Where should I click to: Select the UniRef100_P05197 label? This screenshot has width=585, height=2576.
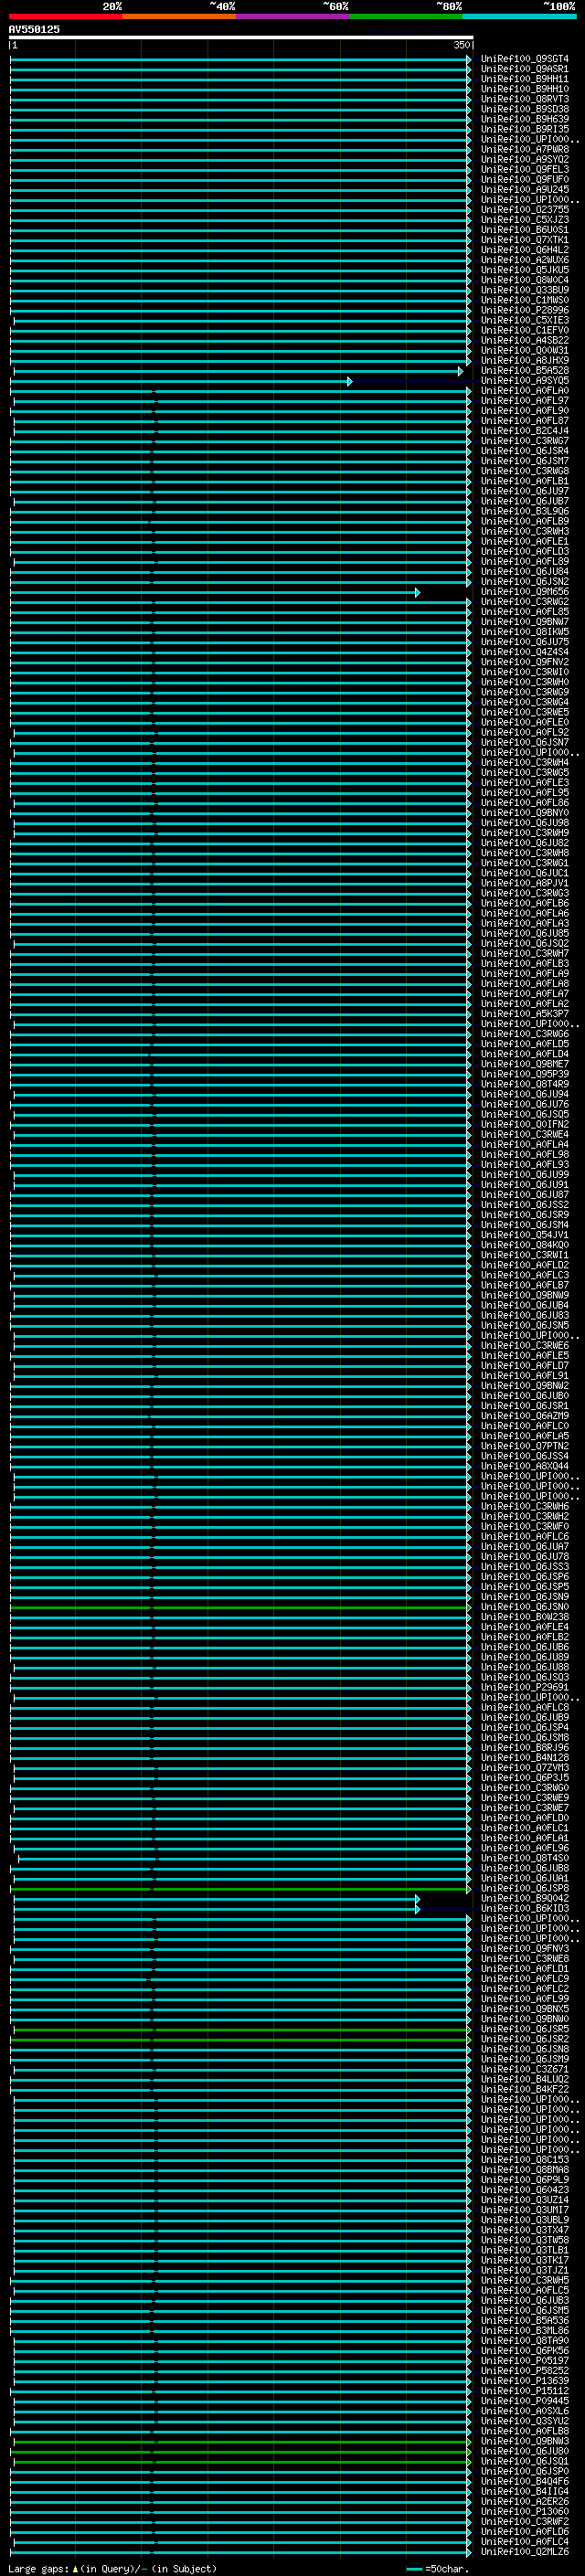coord(524,2360)
